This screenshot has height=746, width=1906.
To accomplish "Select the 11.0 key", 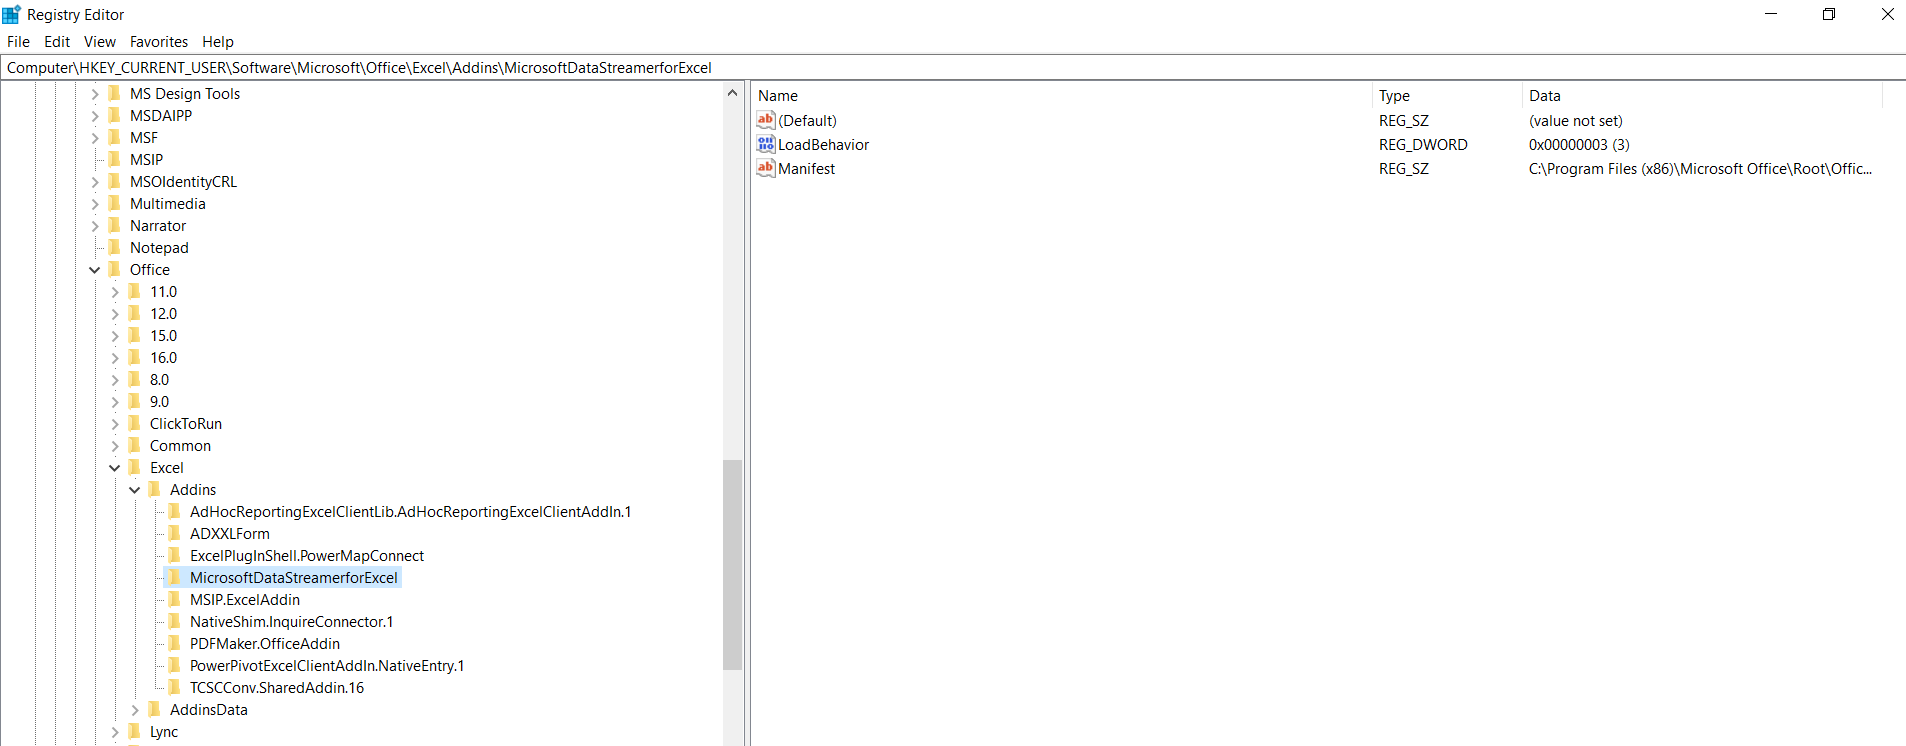I will [x=163, y=291].
